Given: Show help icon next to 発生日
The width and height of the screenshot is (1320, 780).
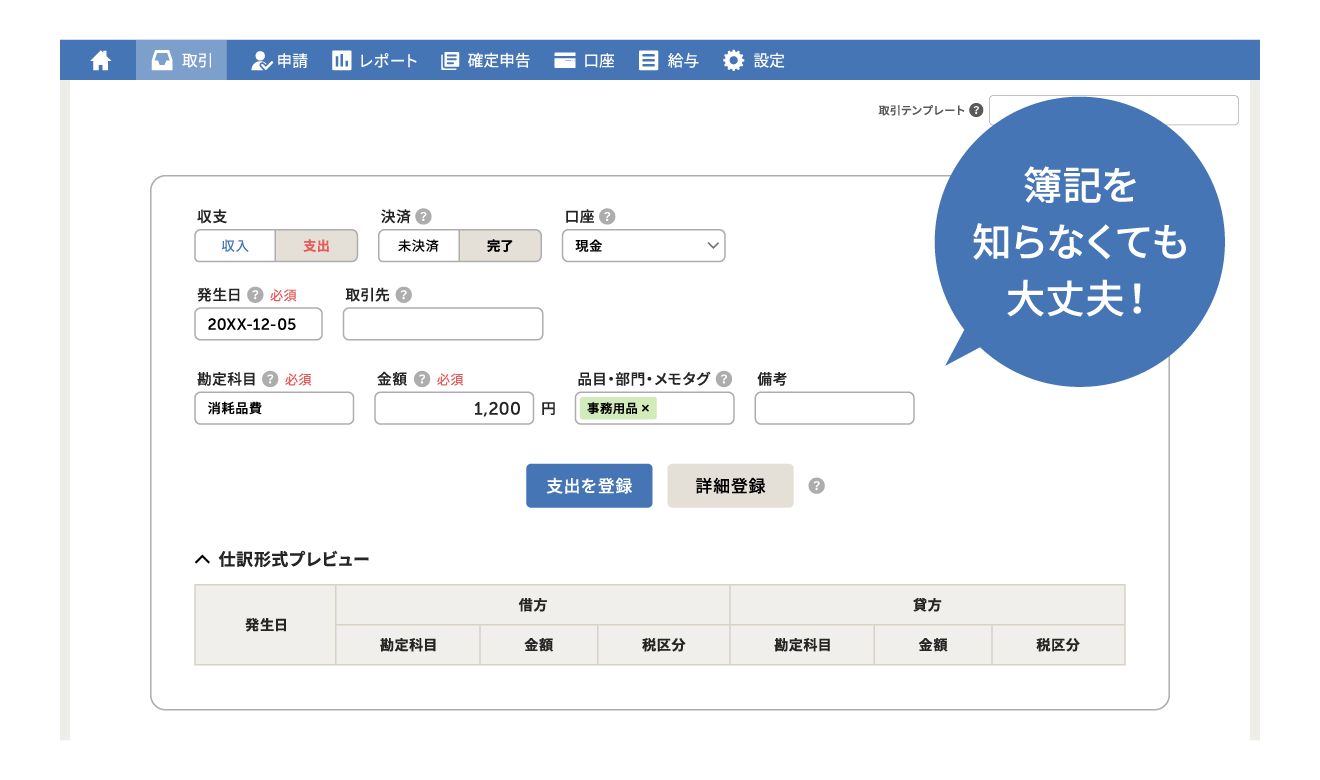Looking at the screenshot, I should point(255,295).
